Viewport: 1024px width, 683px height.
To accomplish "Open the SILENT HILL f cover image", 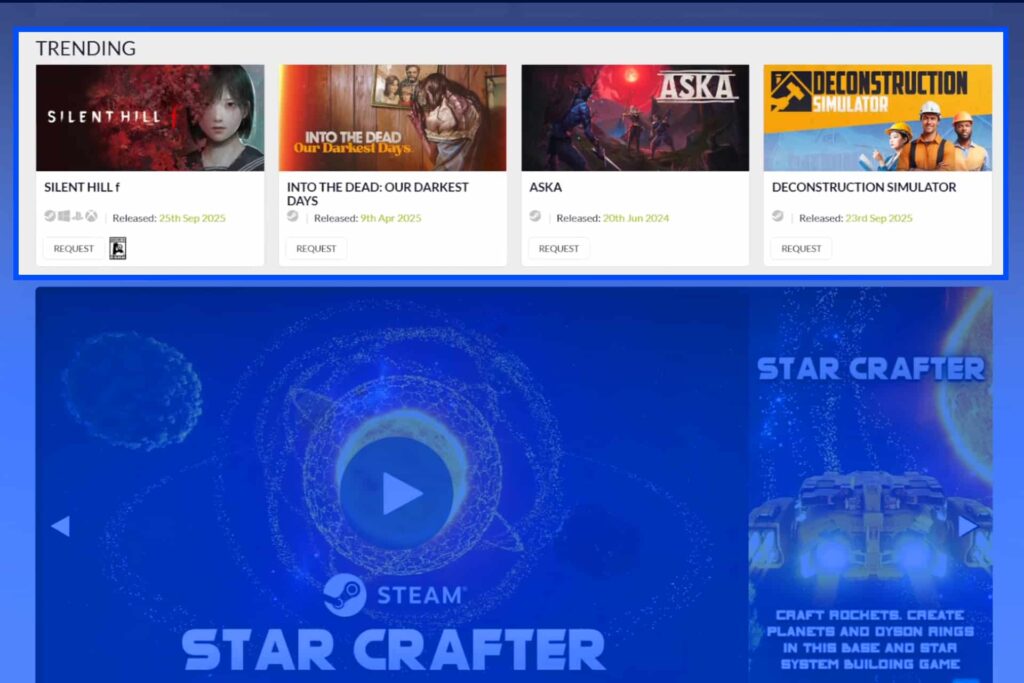I will click(x=150, y=118).
